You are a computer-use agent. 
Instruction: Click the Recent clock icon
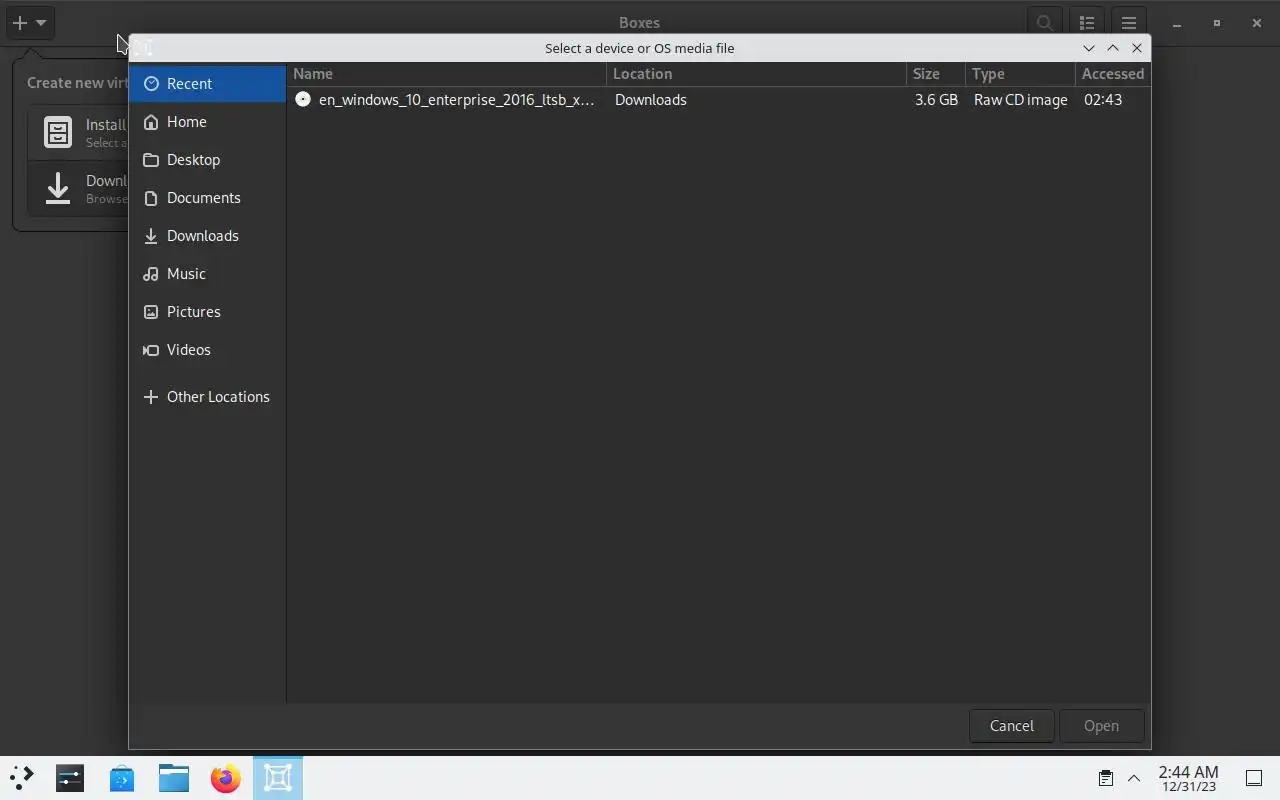tap(151, 84)
